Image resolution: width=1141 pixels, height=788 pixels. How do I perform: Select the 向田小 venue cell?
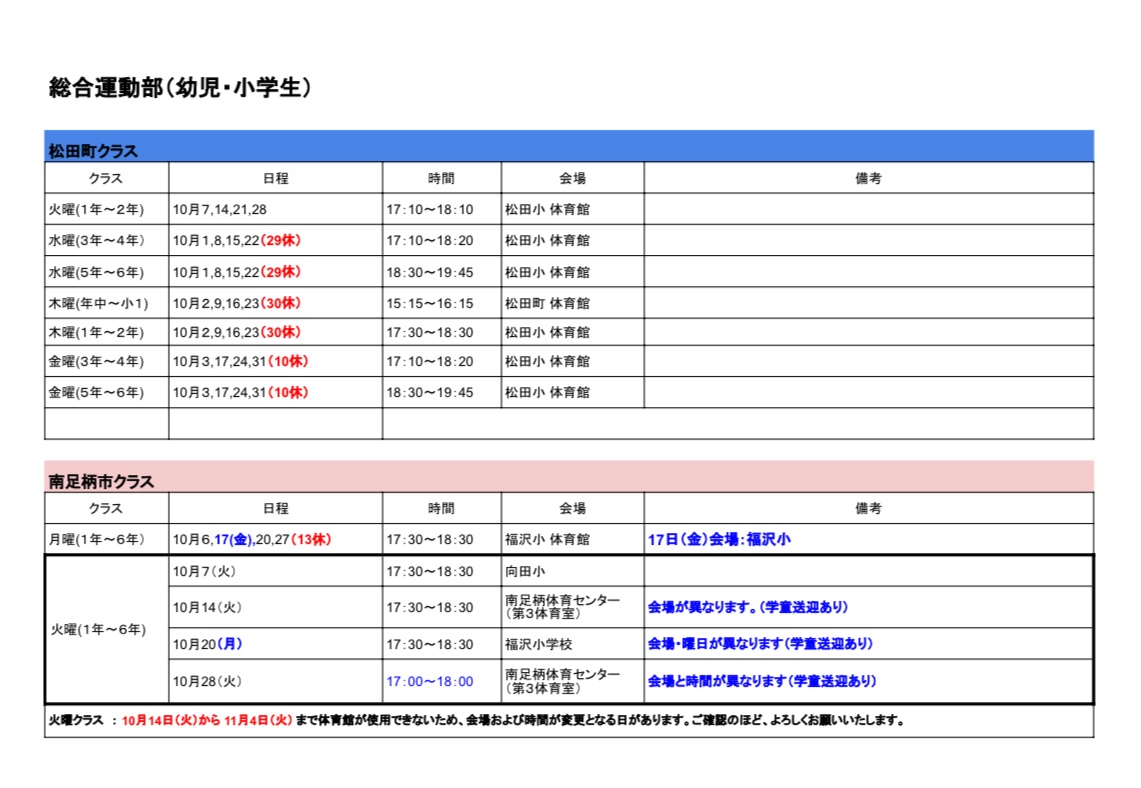526,571
